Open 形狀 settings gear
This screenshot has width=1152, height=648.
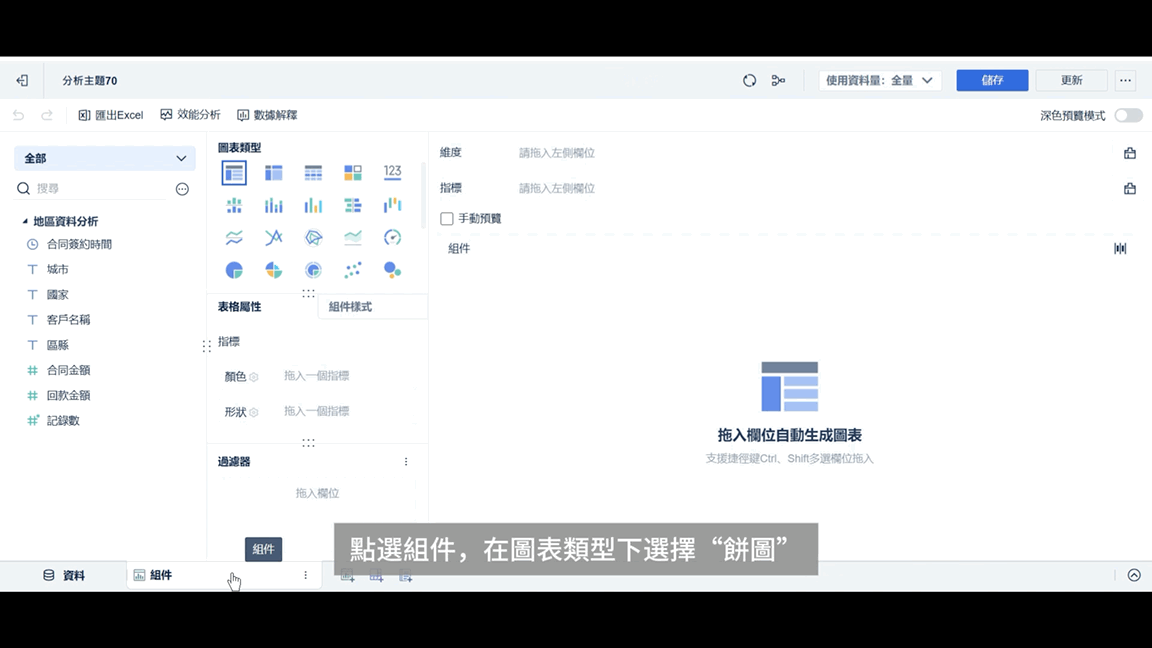click(253, 412)
